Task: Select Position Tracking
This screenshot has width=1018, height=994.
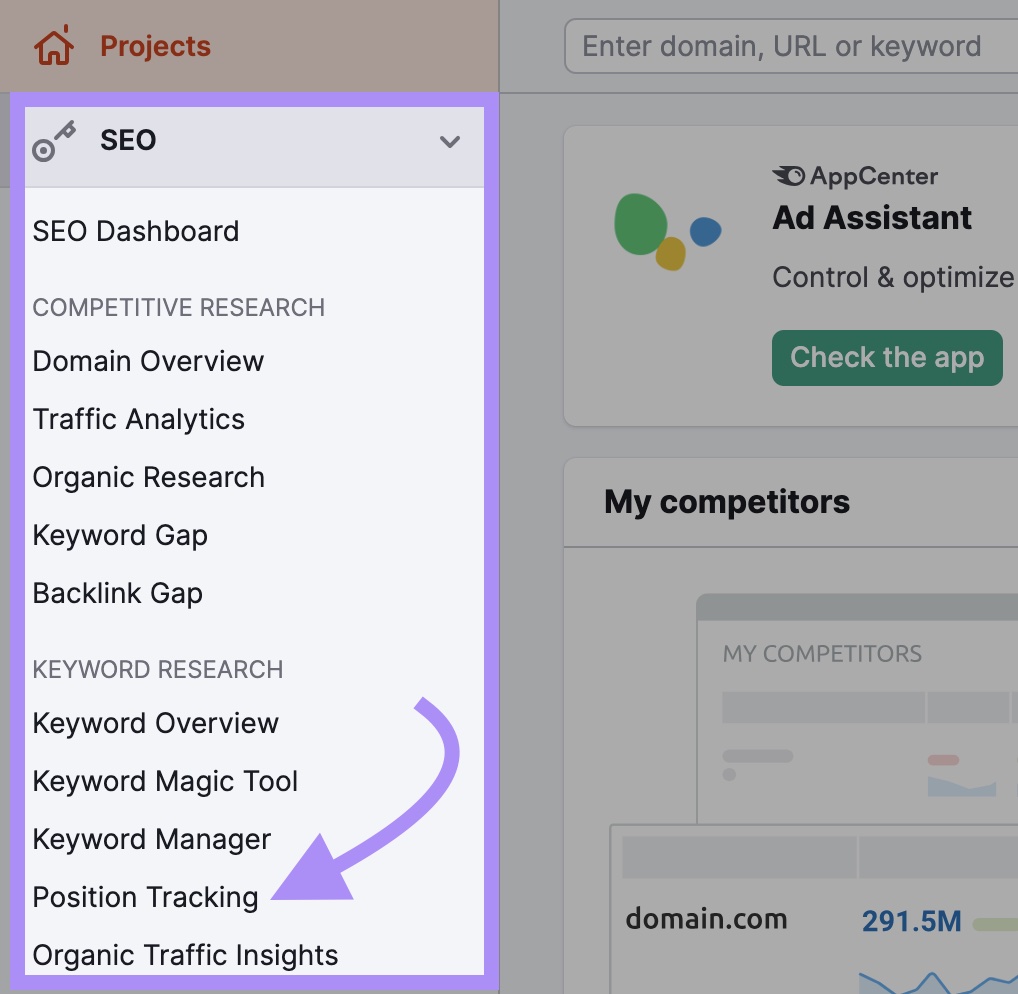Action: [x=144, y=897]
